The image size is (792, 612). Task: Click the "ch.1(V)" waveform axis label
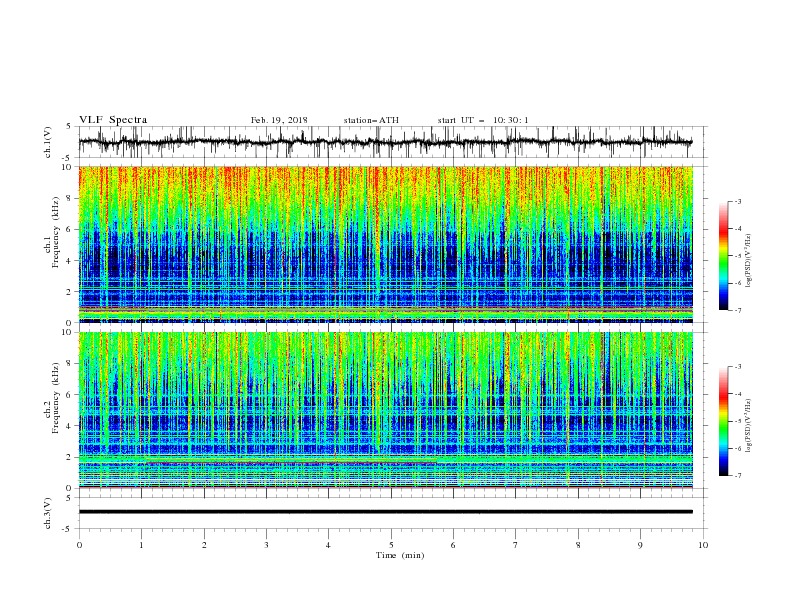[48, 142]
